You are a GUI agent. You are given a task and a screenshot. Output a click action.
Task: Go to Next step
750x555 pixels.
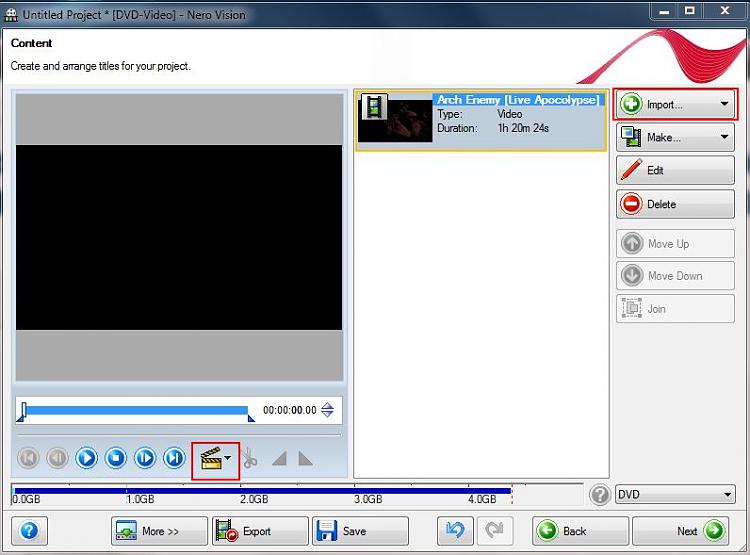(681, 531)
